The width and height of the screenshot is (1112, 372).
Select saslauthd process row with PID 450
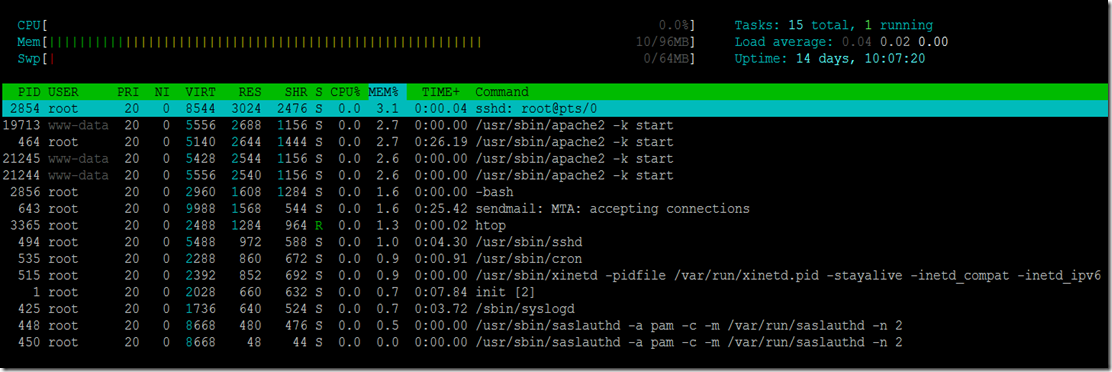(555, 342)
